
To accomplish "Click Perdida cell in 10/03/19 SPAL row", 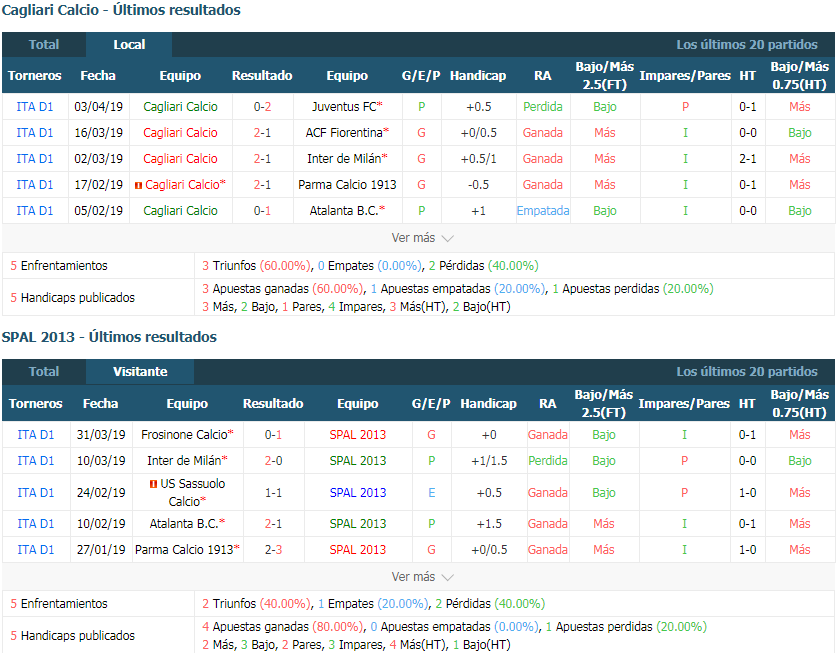I will tap(548, 461).
